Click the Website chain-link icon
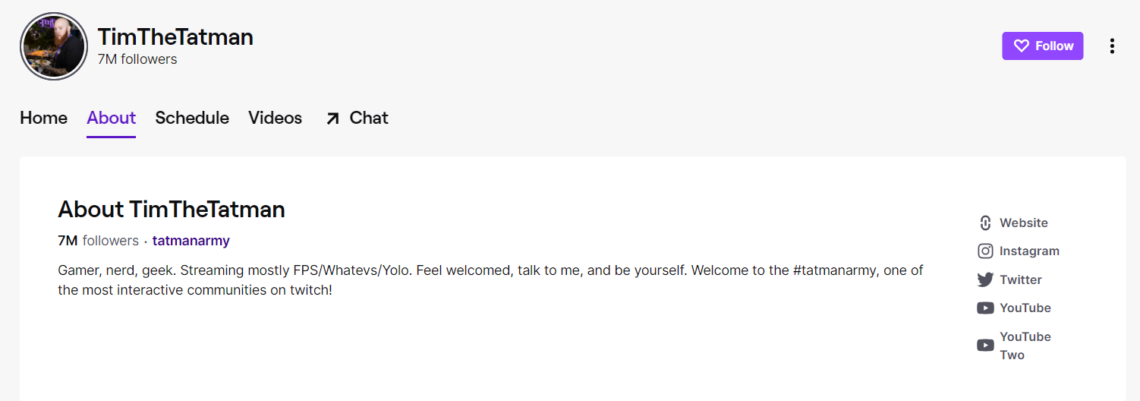 point(985,223)
